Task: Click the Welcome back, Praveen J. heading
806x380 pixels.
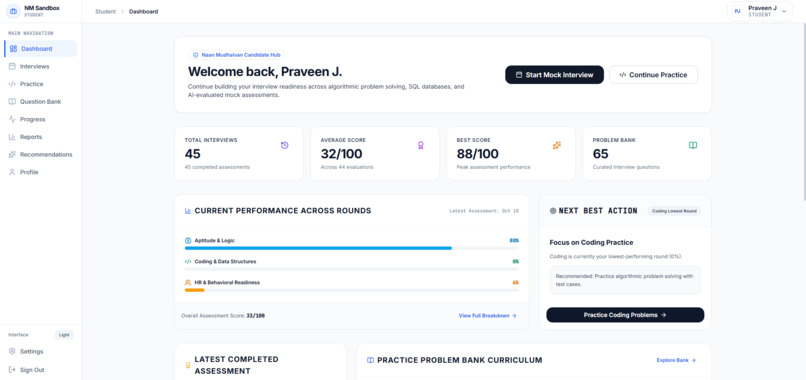Action: (265, 71)
